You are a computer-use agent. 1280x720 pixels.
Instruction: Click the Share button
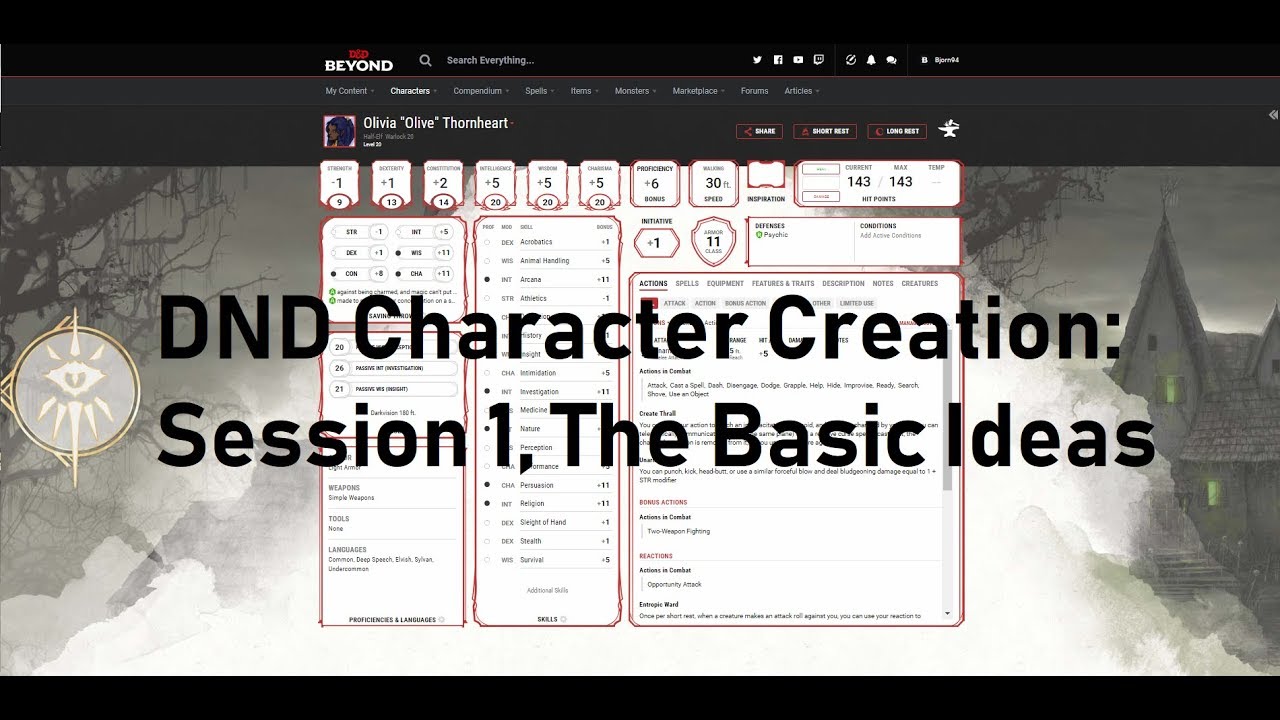pos(759,131)
